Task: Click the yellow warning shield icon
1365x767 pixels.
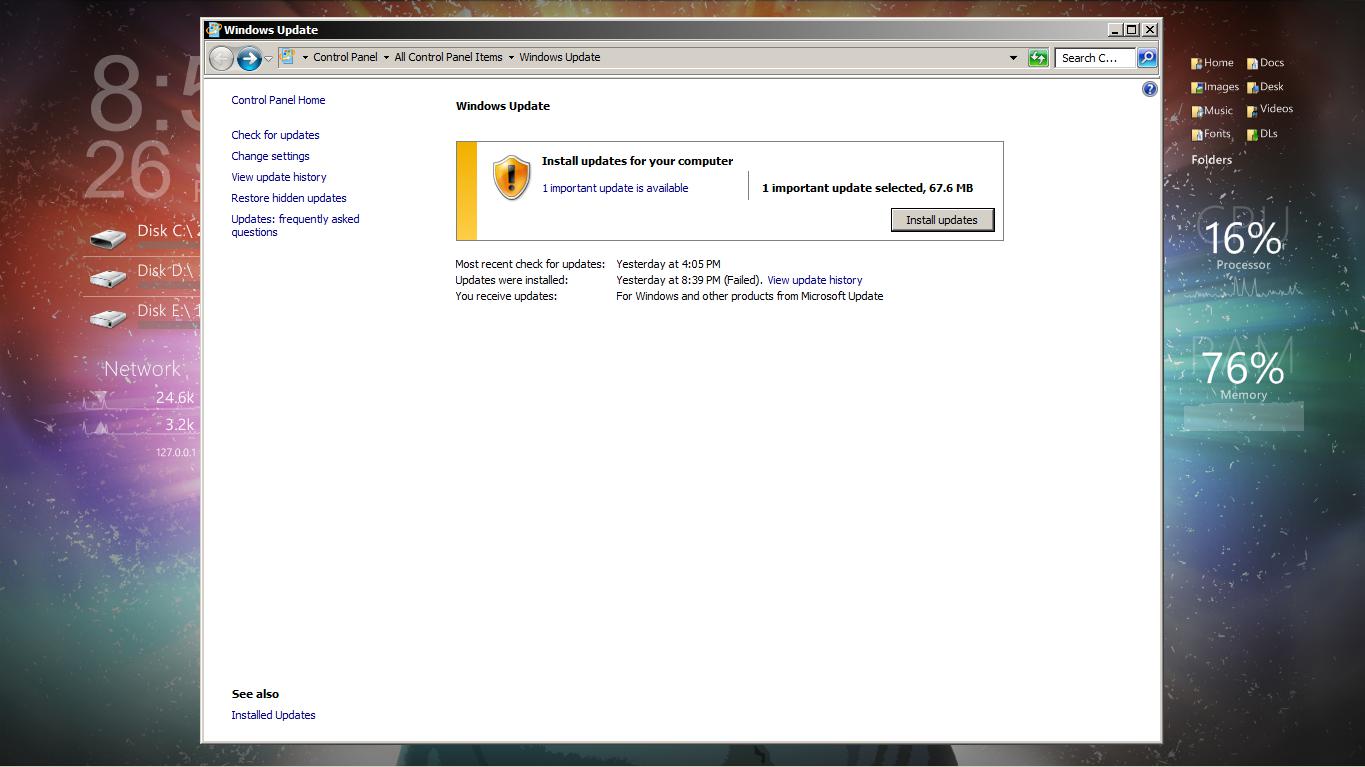Action: coord(511,178)
